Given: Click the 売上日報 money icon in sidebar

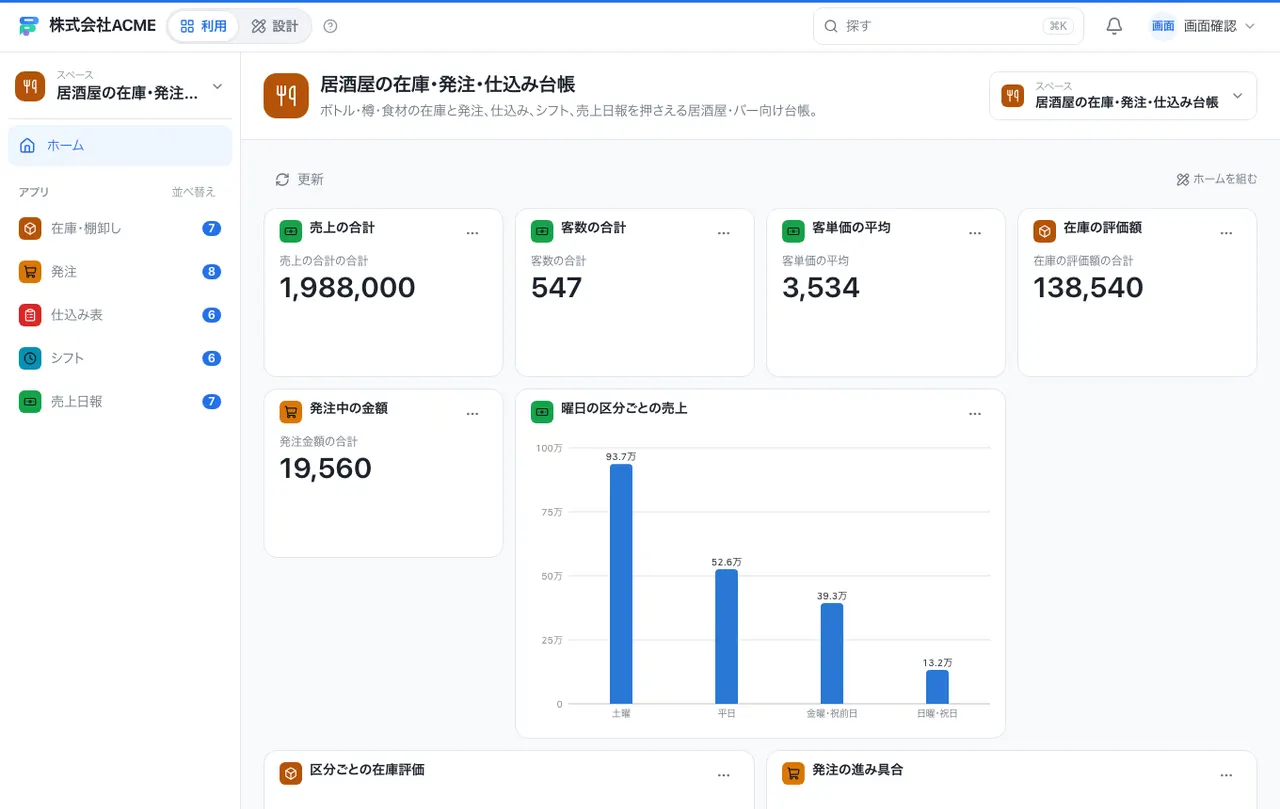Looking at the screenshot, I should (x=30, y=401).
